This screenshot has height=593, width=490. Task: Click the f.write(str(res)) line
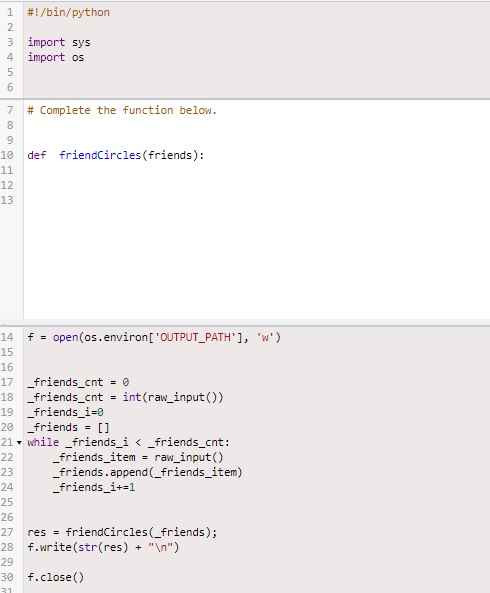(x=103, y=547)
